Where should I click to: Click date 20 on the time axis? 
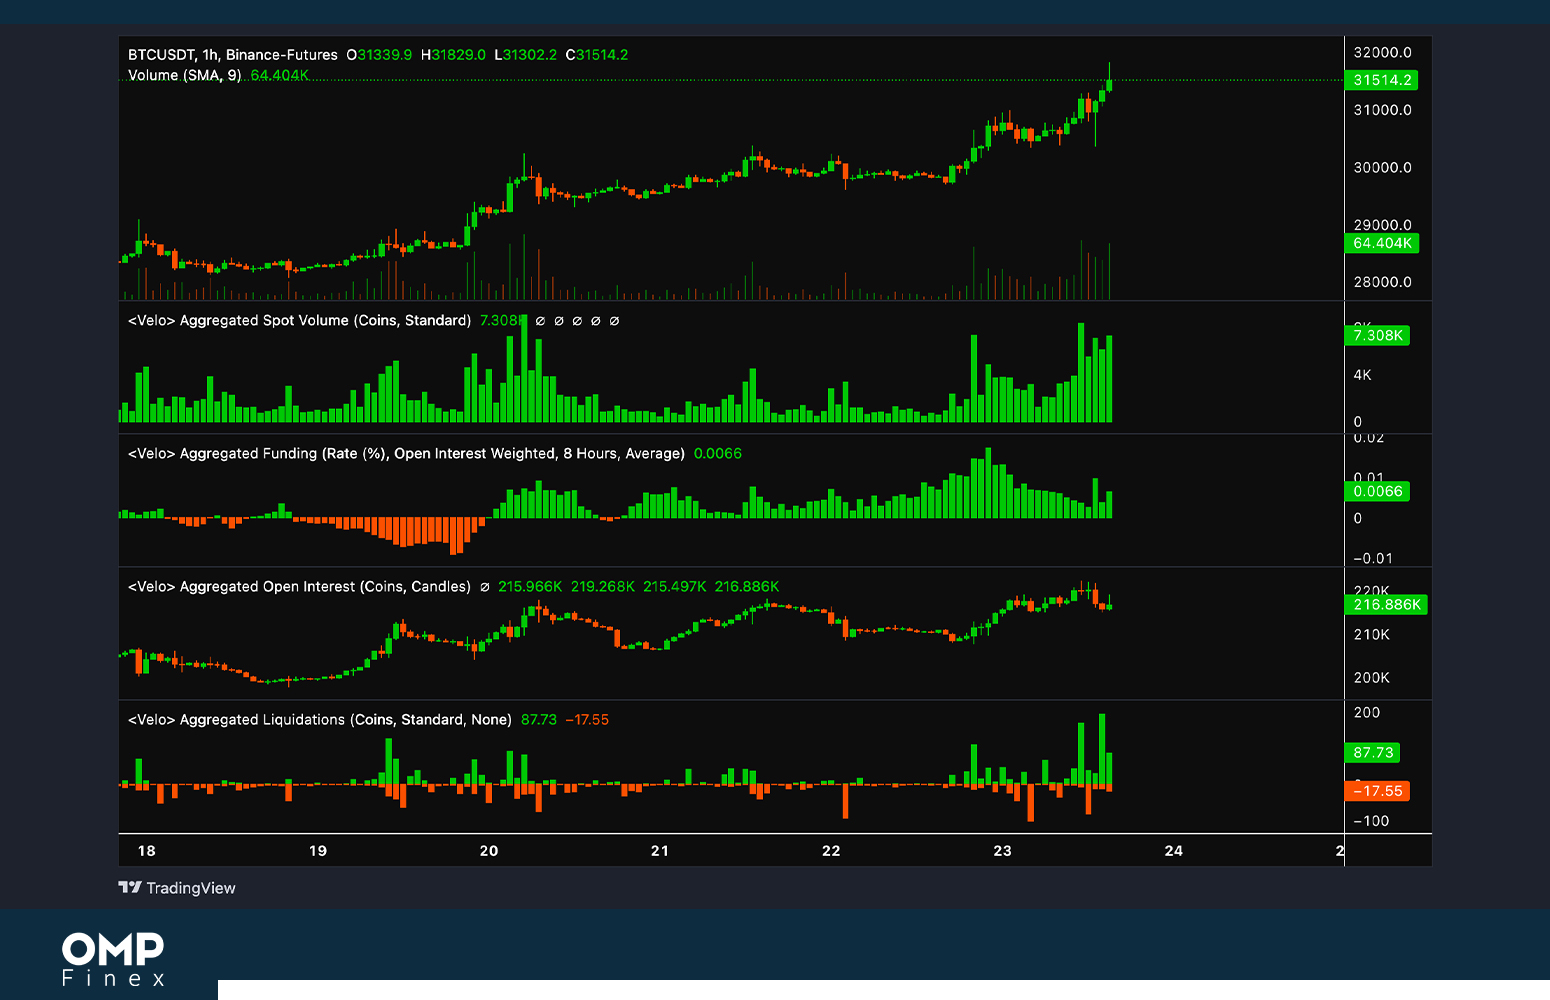point(489,851)
